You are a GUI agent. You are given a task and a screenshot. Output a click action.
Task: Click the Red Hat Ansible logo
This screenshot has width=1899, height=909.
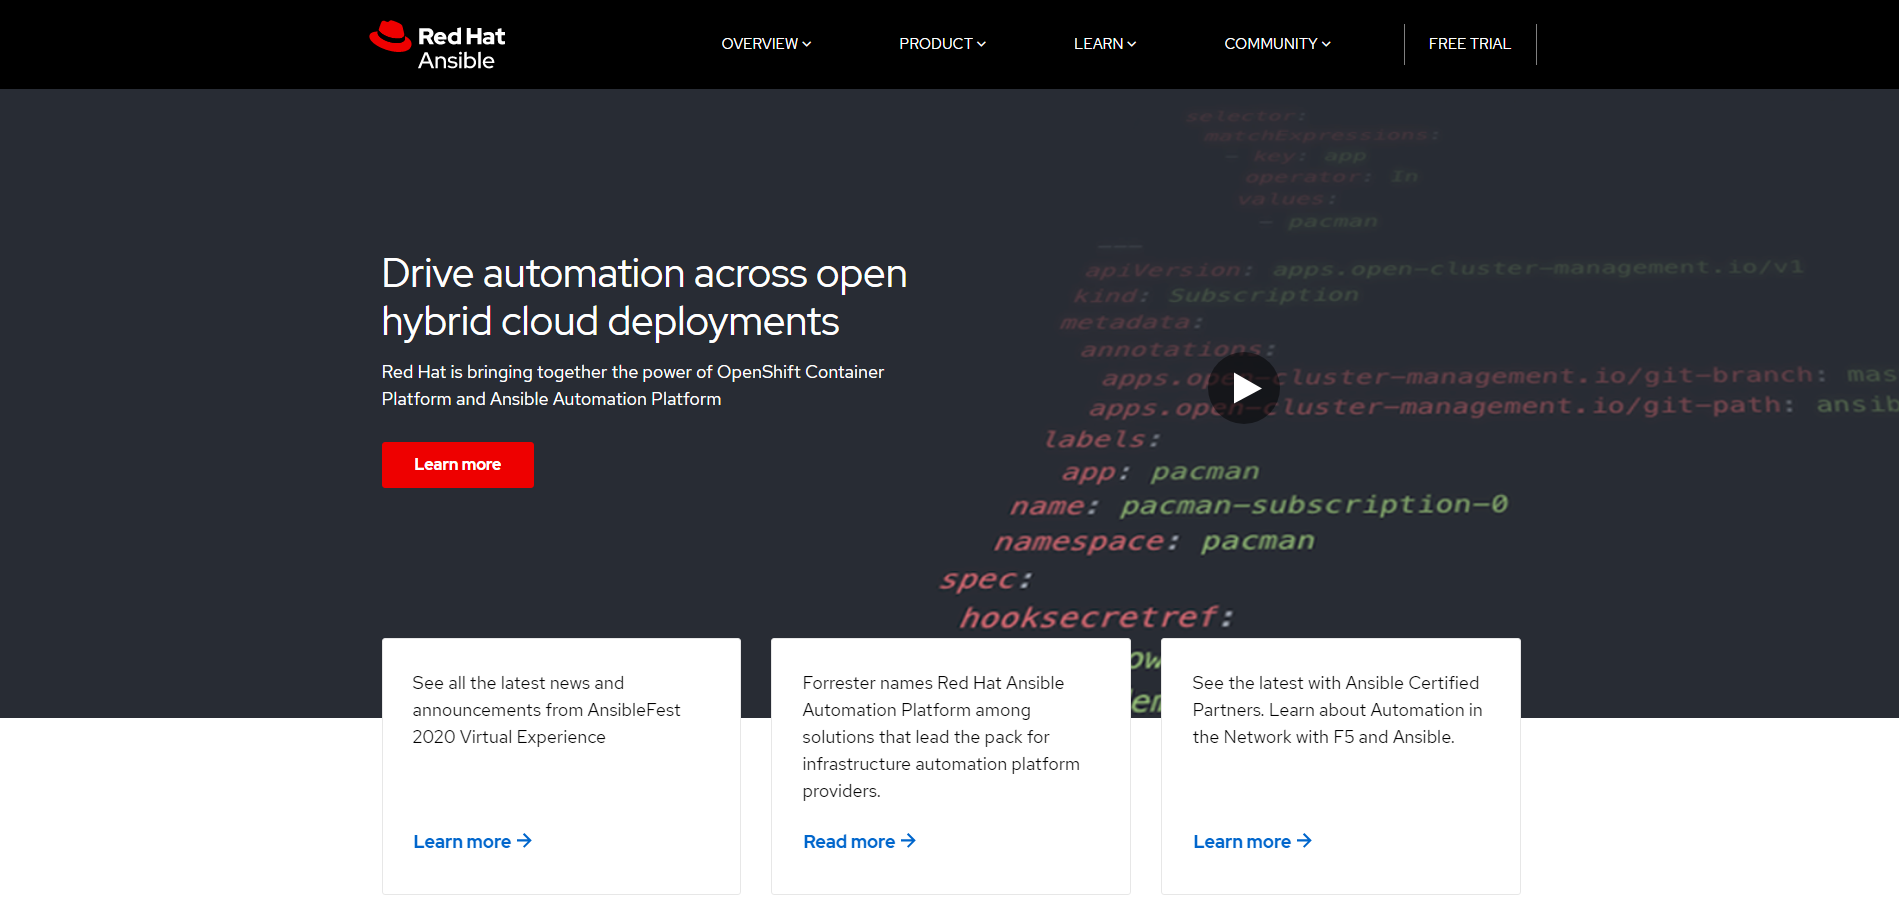coord(437,45)
